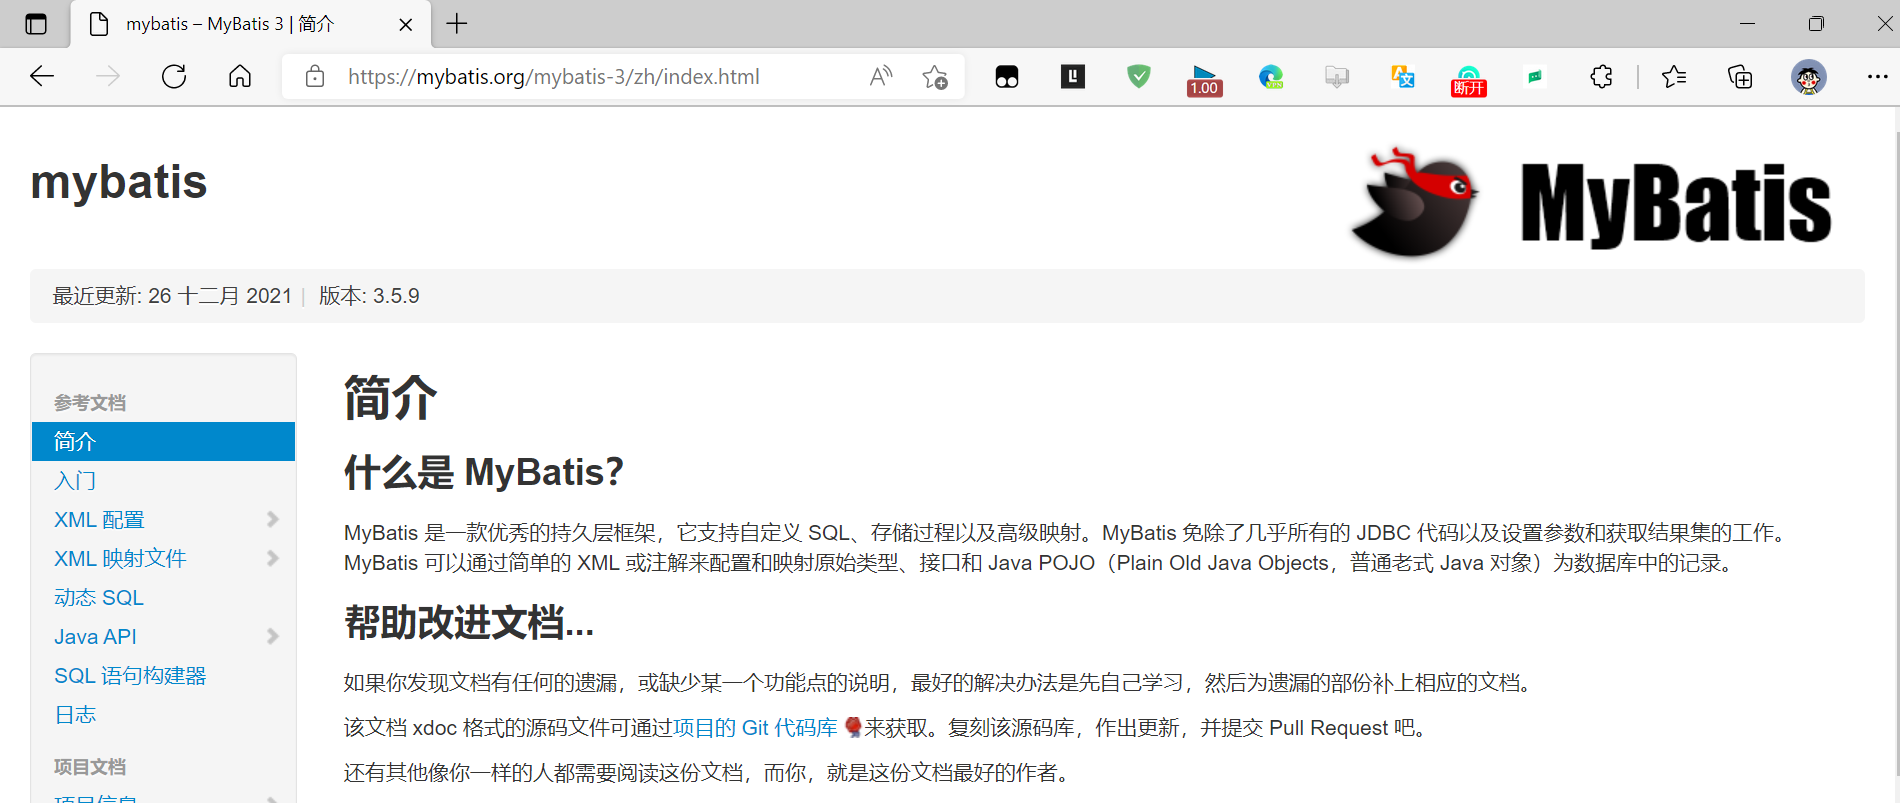
Task: Open a new tab with plus button
Action: tap(457, 24)
